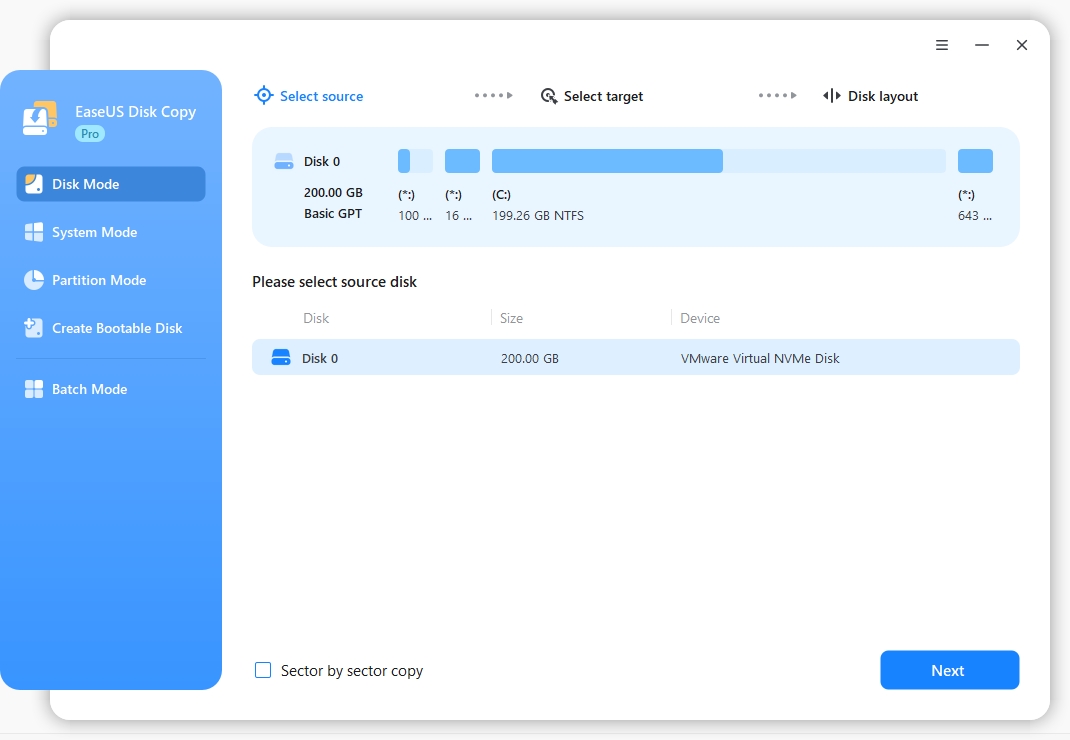Click the EaseUS Disk Copy logo icon
This screenshot has height=740, width=1070.
40,119
